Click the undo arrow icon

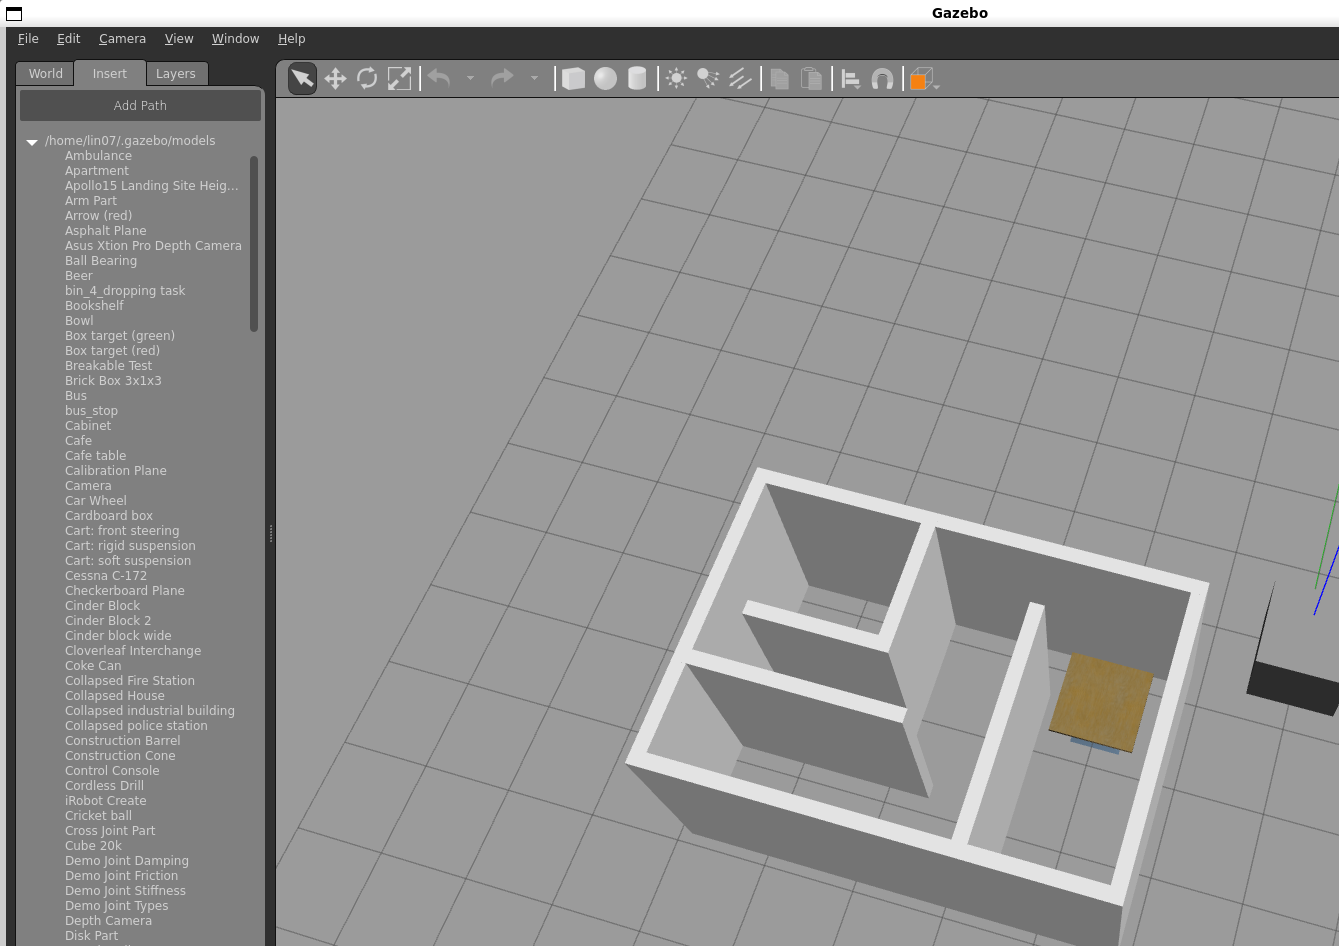click(439, 78)
